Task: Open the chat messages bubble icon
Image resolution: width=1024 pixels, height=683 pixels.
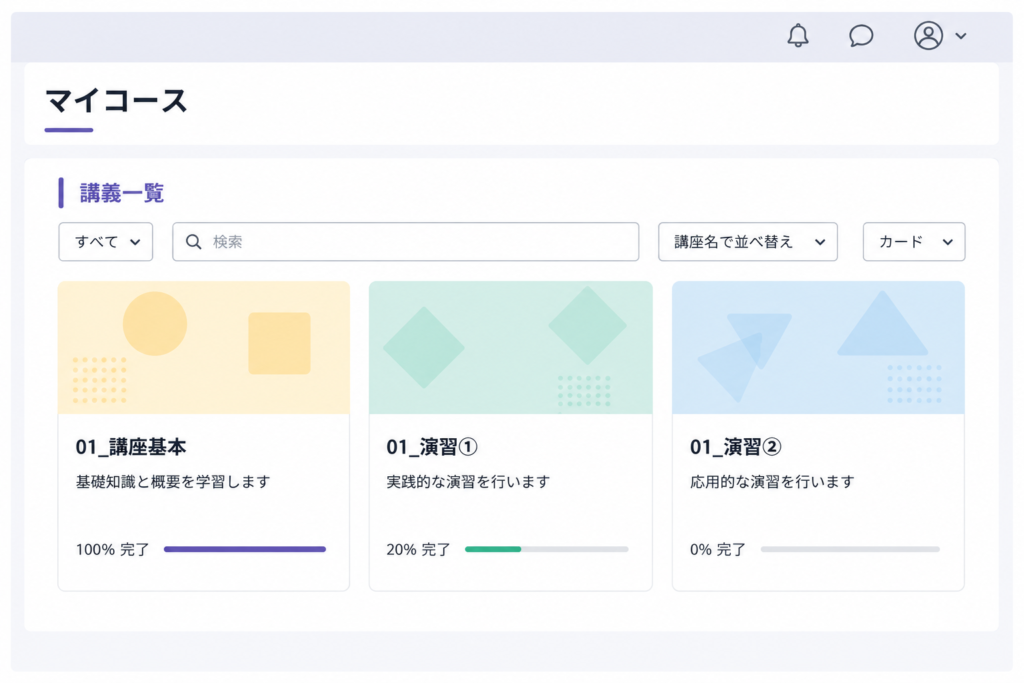Action: coord(861,35)
